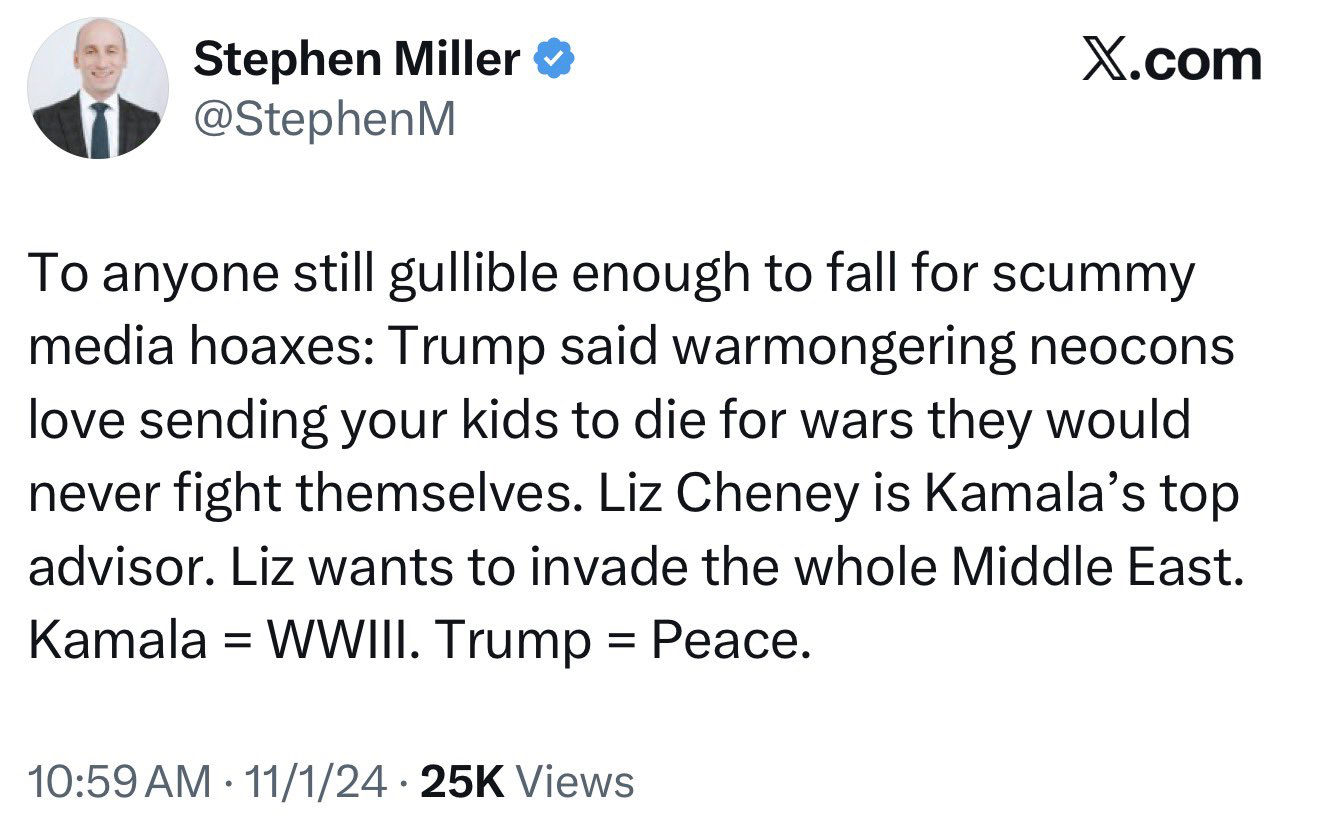The height and width of the screenshot is (831, 1320).
Task: Open the Stephen Miller display name
Action: click(x=356, y=61)
